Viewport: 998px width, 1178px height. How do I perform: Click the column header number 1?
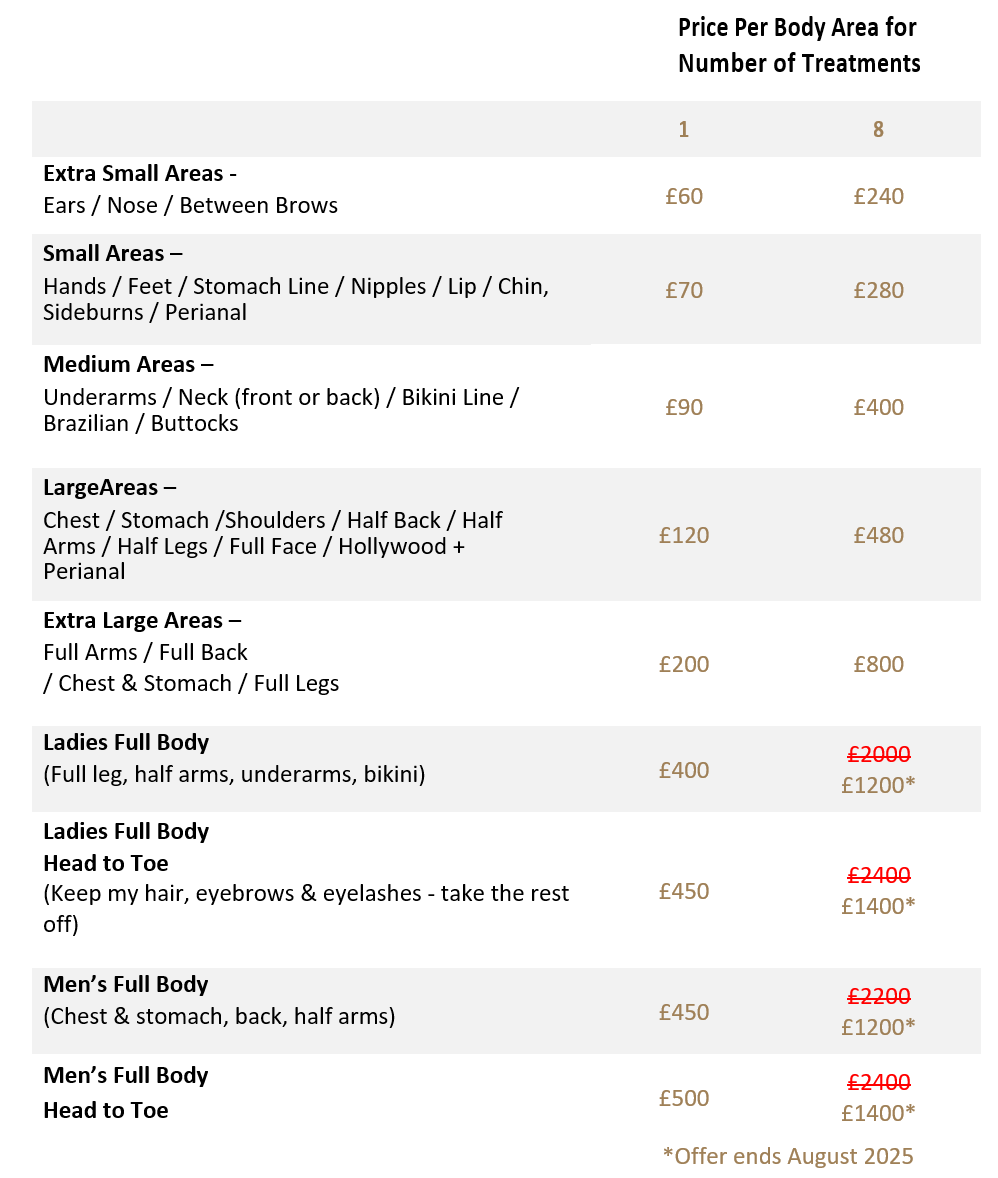(x=684, y=129)
